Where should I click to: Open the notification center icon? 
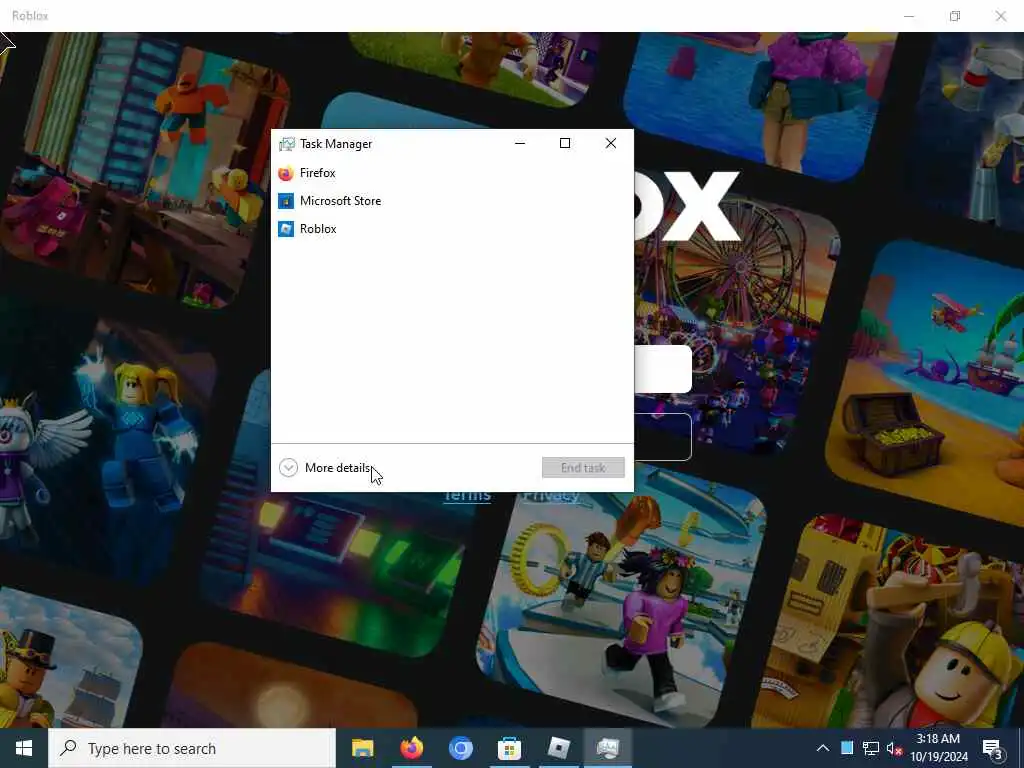click(993, 748)
